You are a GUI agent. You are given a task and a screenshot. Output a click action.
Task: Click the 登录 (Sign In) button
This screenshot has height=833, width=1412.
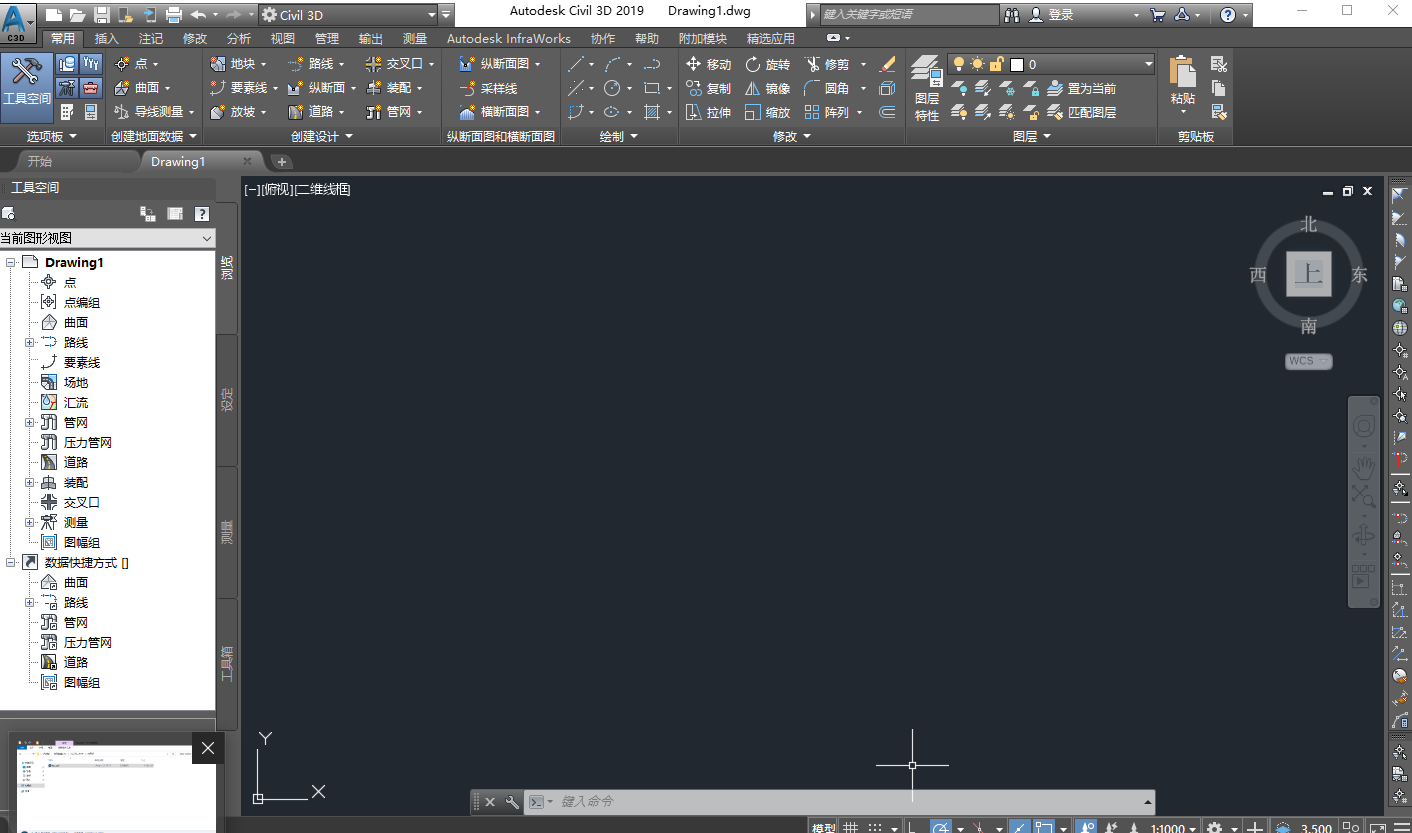click(1060, 14)
